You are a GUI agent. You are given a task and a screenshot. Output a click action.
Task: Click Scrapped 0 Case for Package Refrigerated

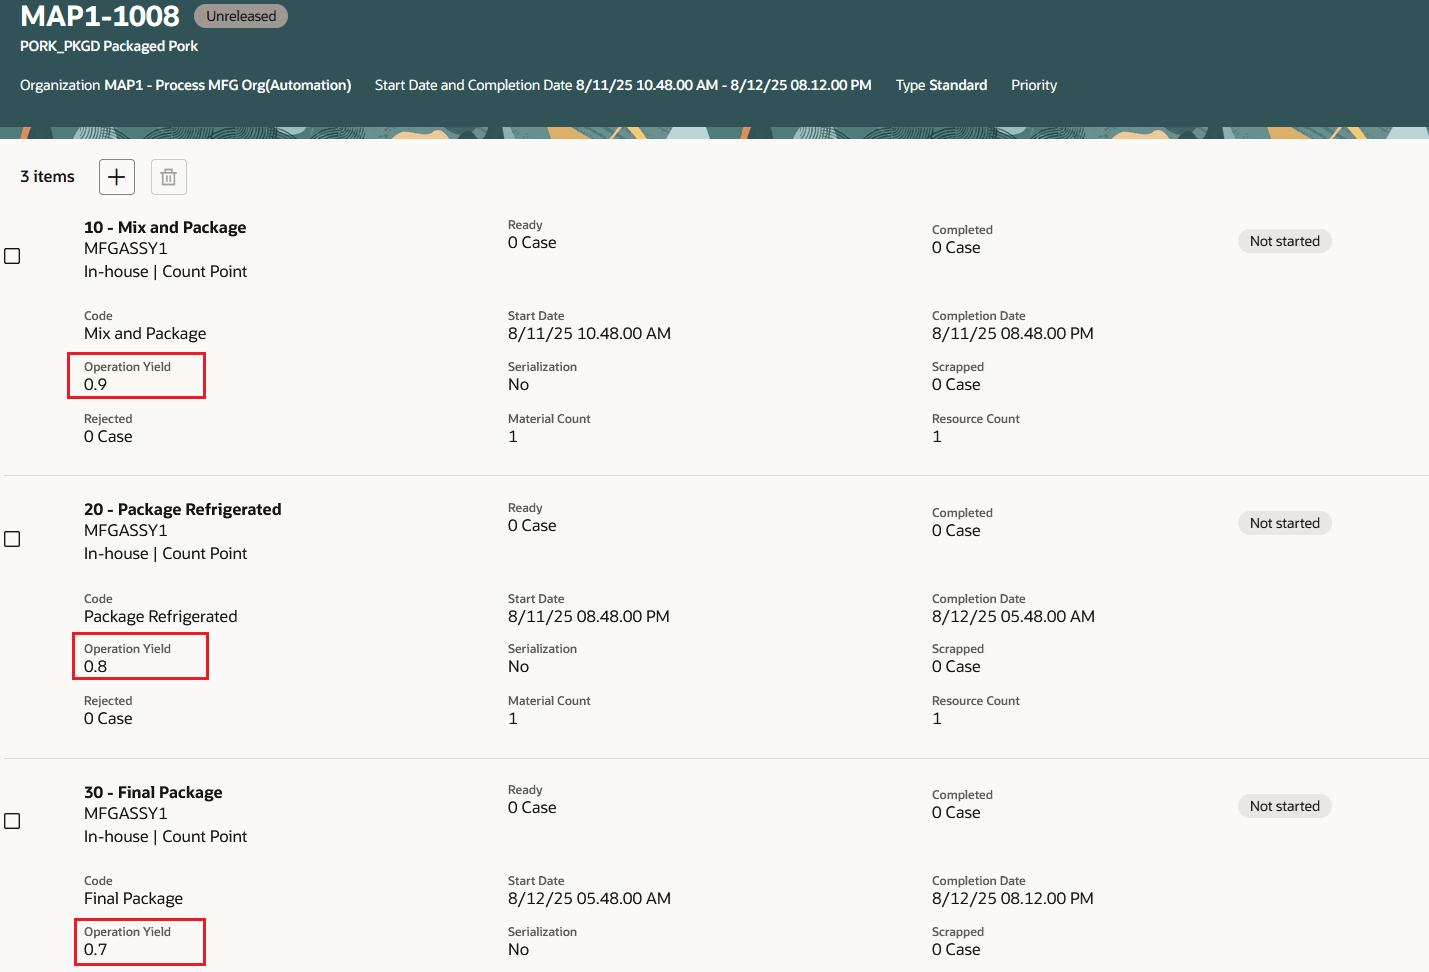[958, 659]
